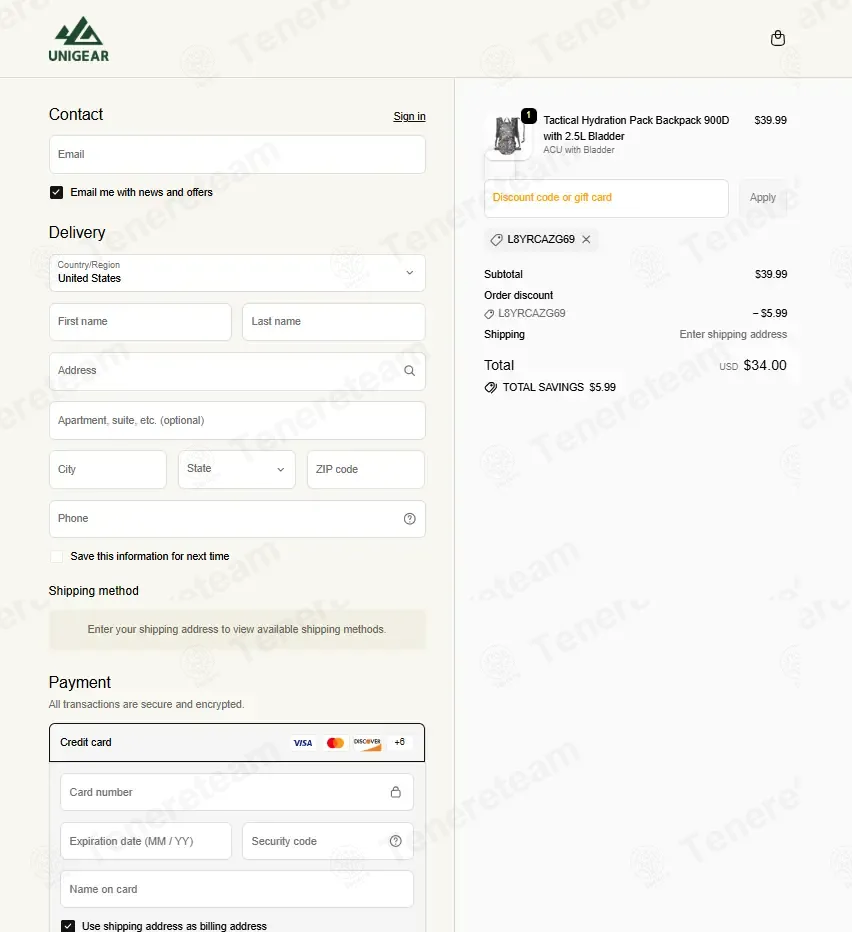
Task: Click the item quantity badge on backpack
Action: click(529, 115)
